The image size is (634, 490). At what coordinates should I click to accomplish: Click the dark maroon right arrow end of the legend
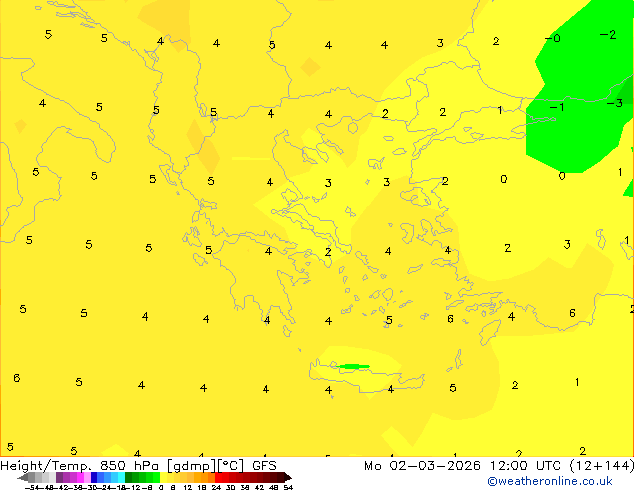coord(287,478)
